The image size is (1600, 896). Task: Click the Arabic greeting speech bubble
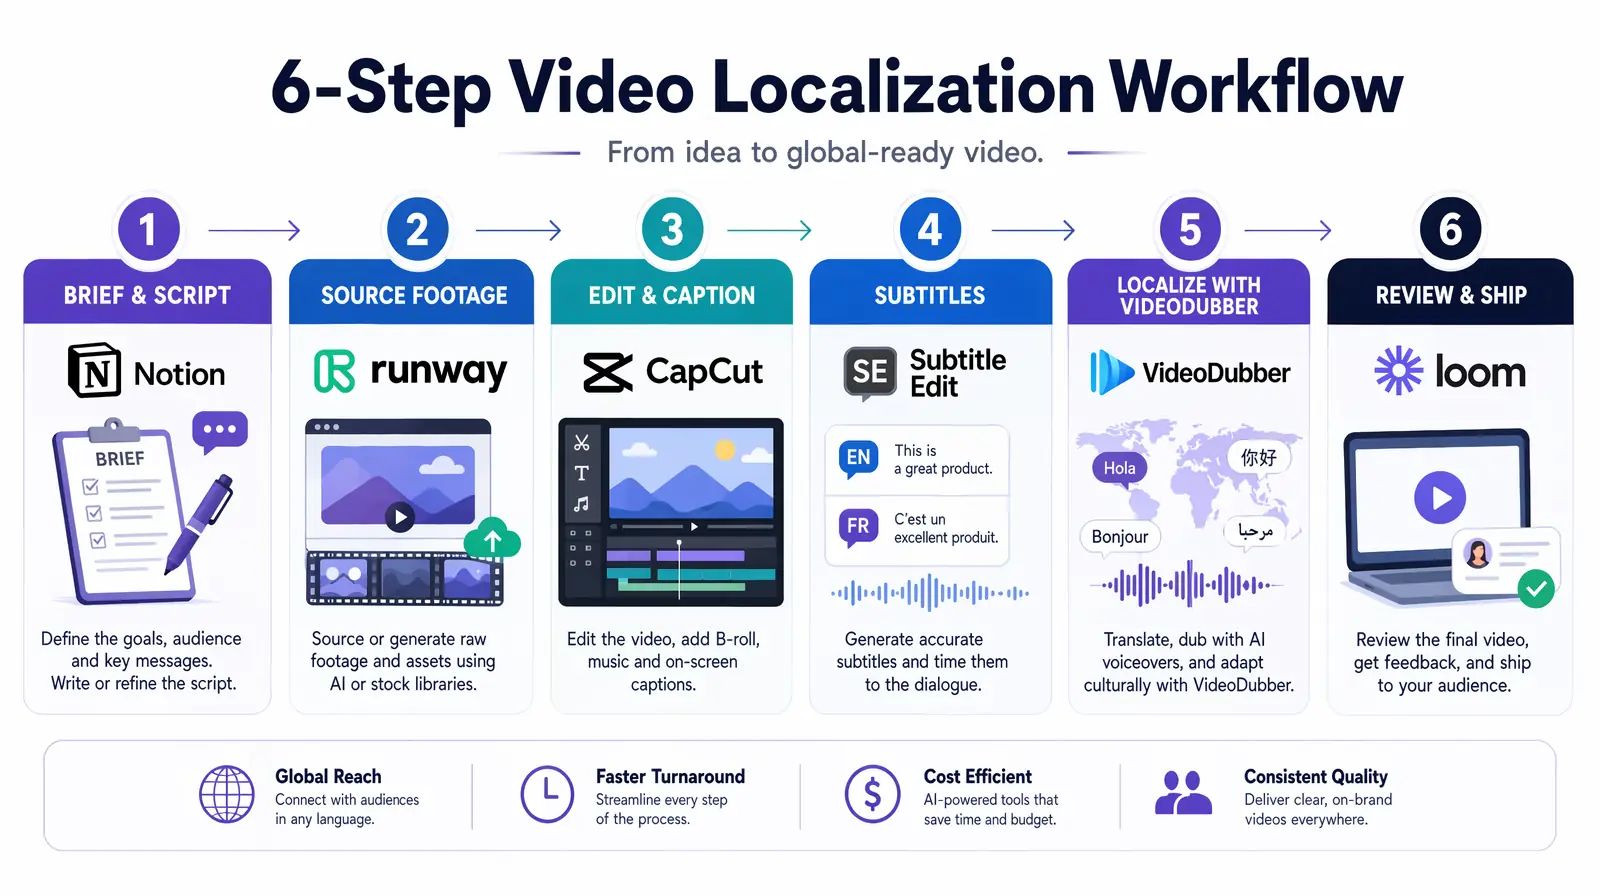coord(1255,531)
